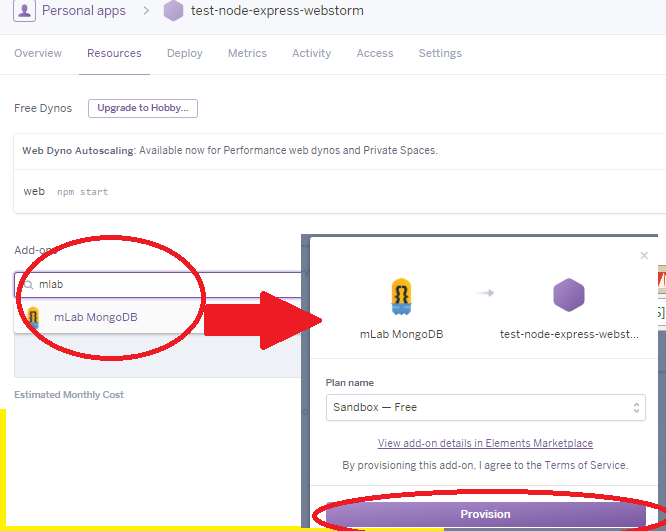The height and width of the screenshot is (531, 666).
Task: Open the Settings tab
Action: [440, 54]
